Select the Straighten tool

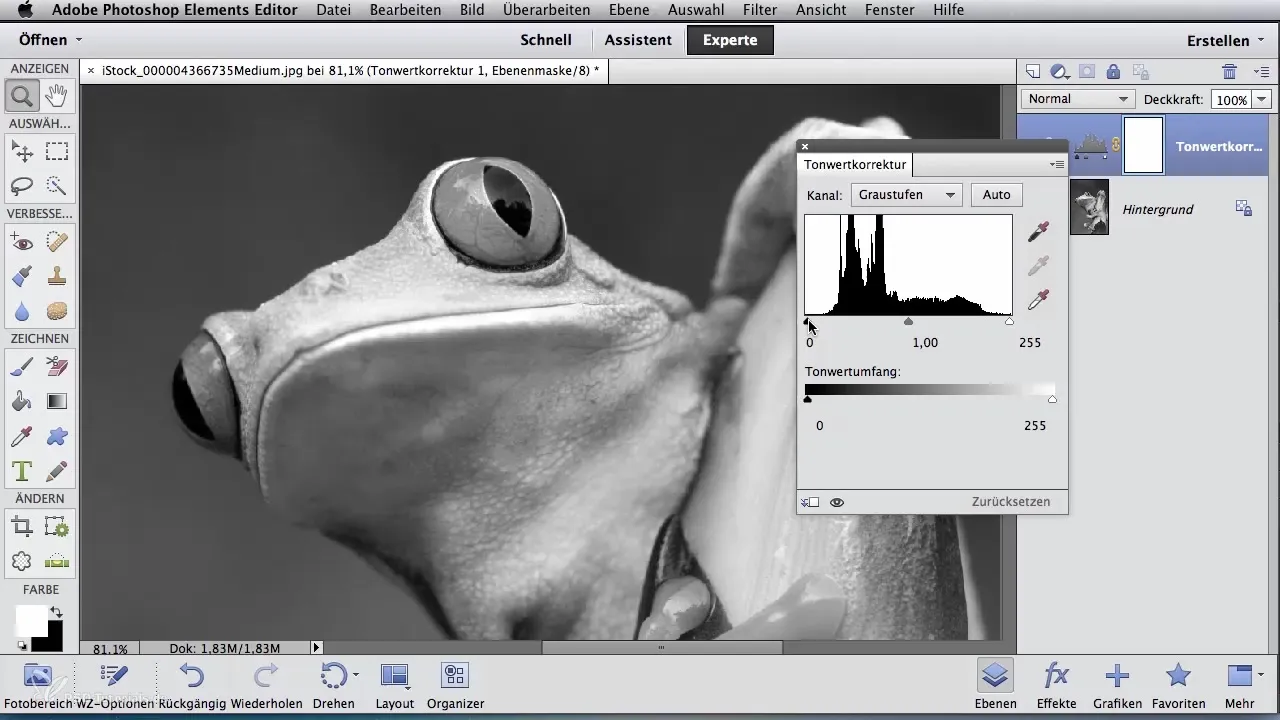point(57,561)
